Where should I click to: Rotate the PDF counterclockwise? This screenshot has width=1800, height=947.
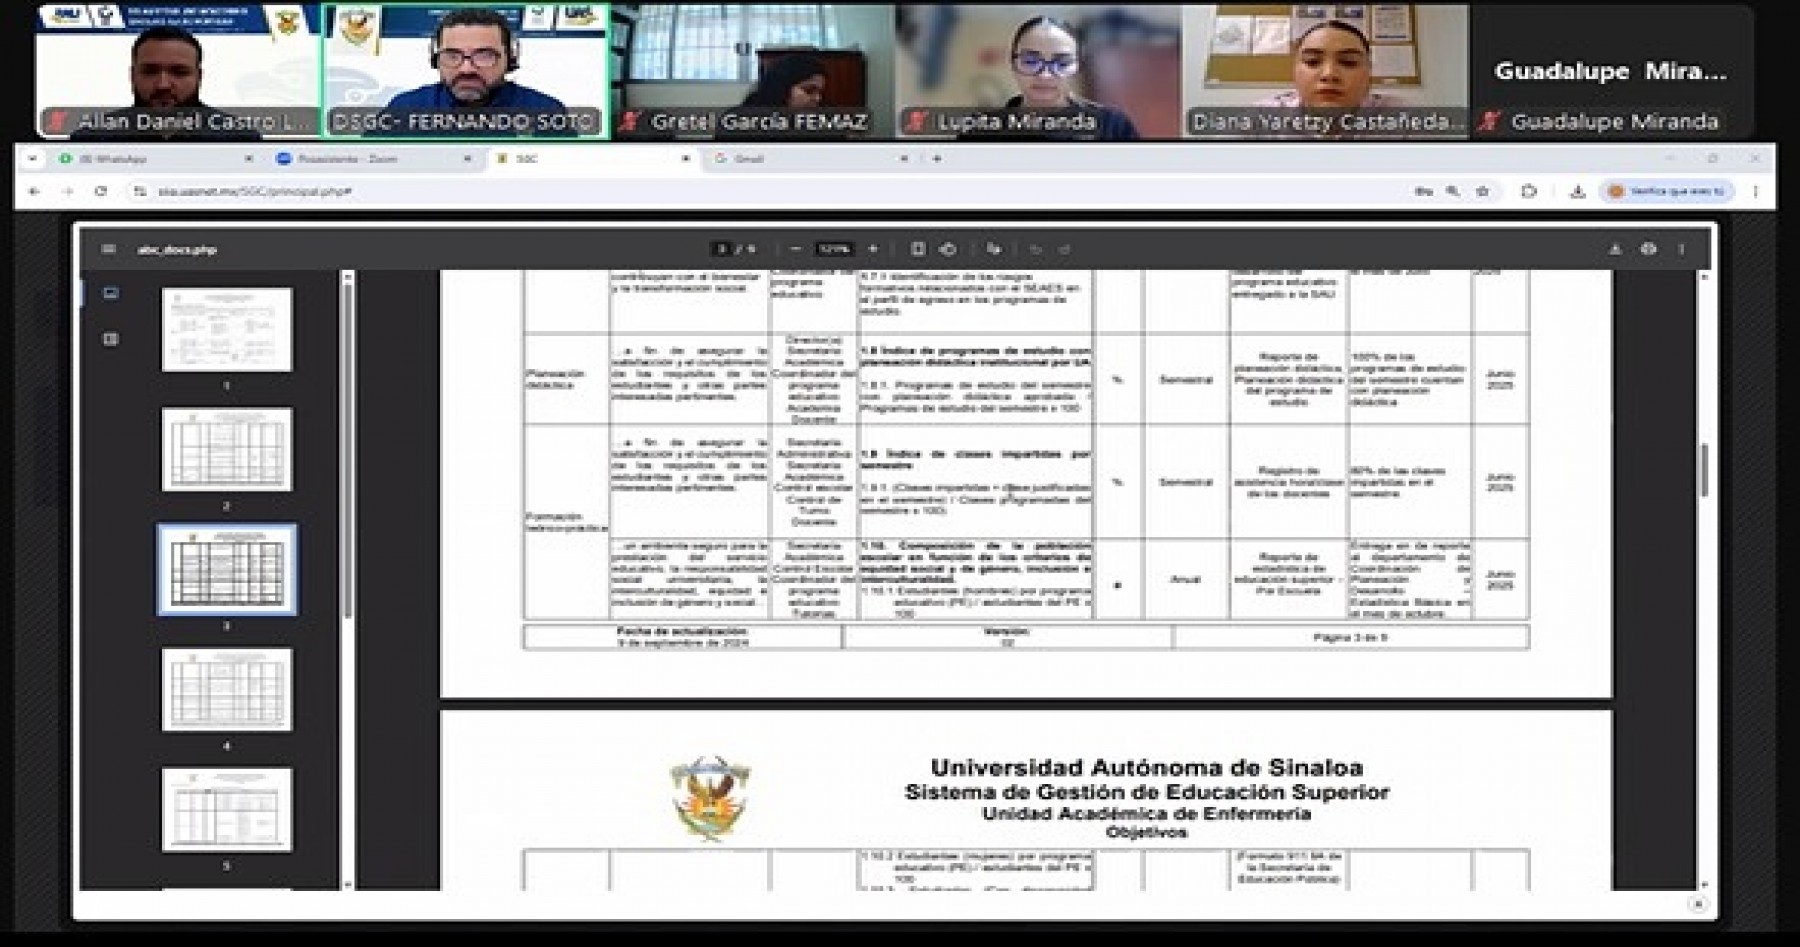(x=948, y=249)
